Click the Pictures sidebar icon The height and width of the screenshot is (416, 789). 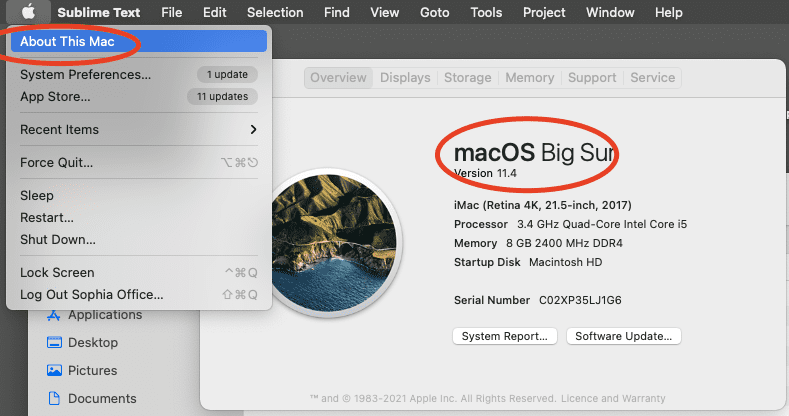[x=54, y=371]
